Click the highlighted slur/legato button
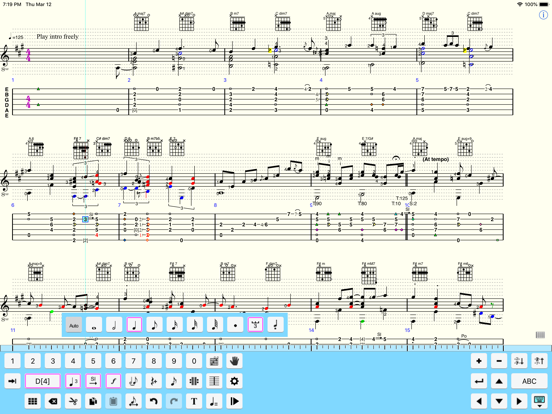The width and height of the screenshot is (552, 414). point(113,381)
